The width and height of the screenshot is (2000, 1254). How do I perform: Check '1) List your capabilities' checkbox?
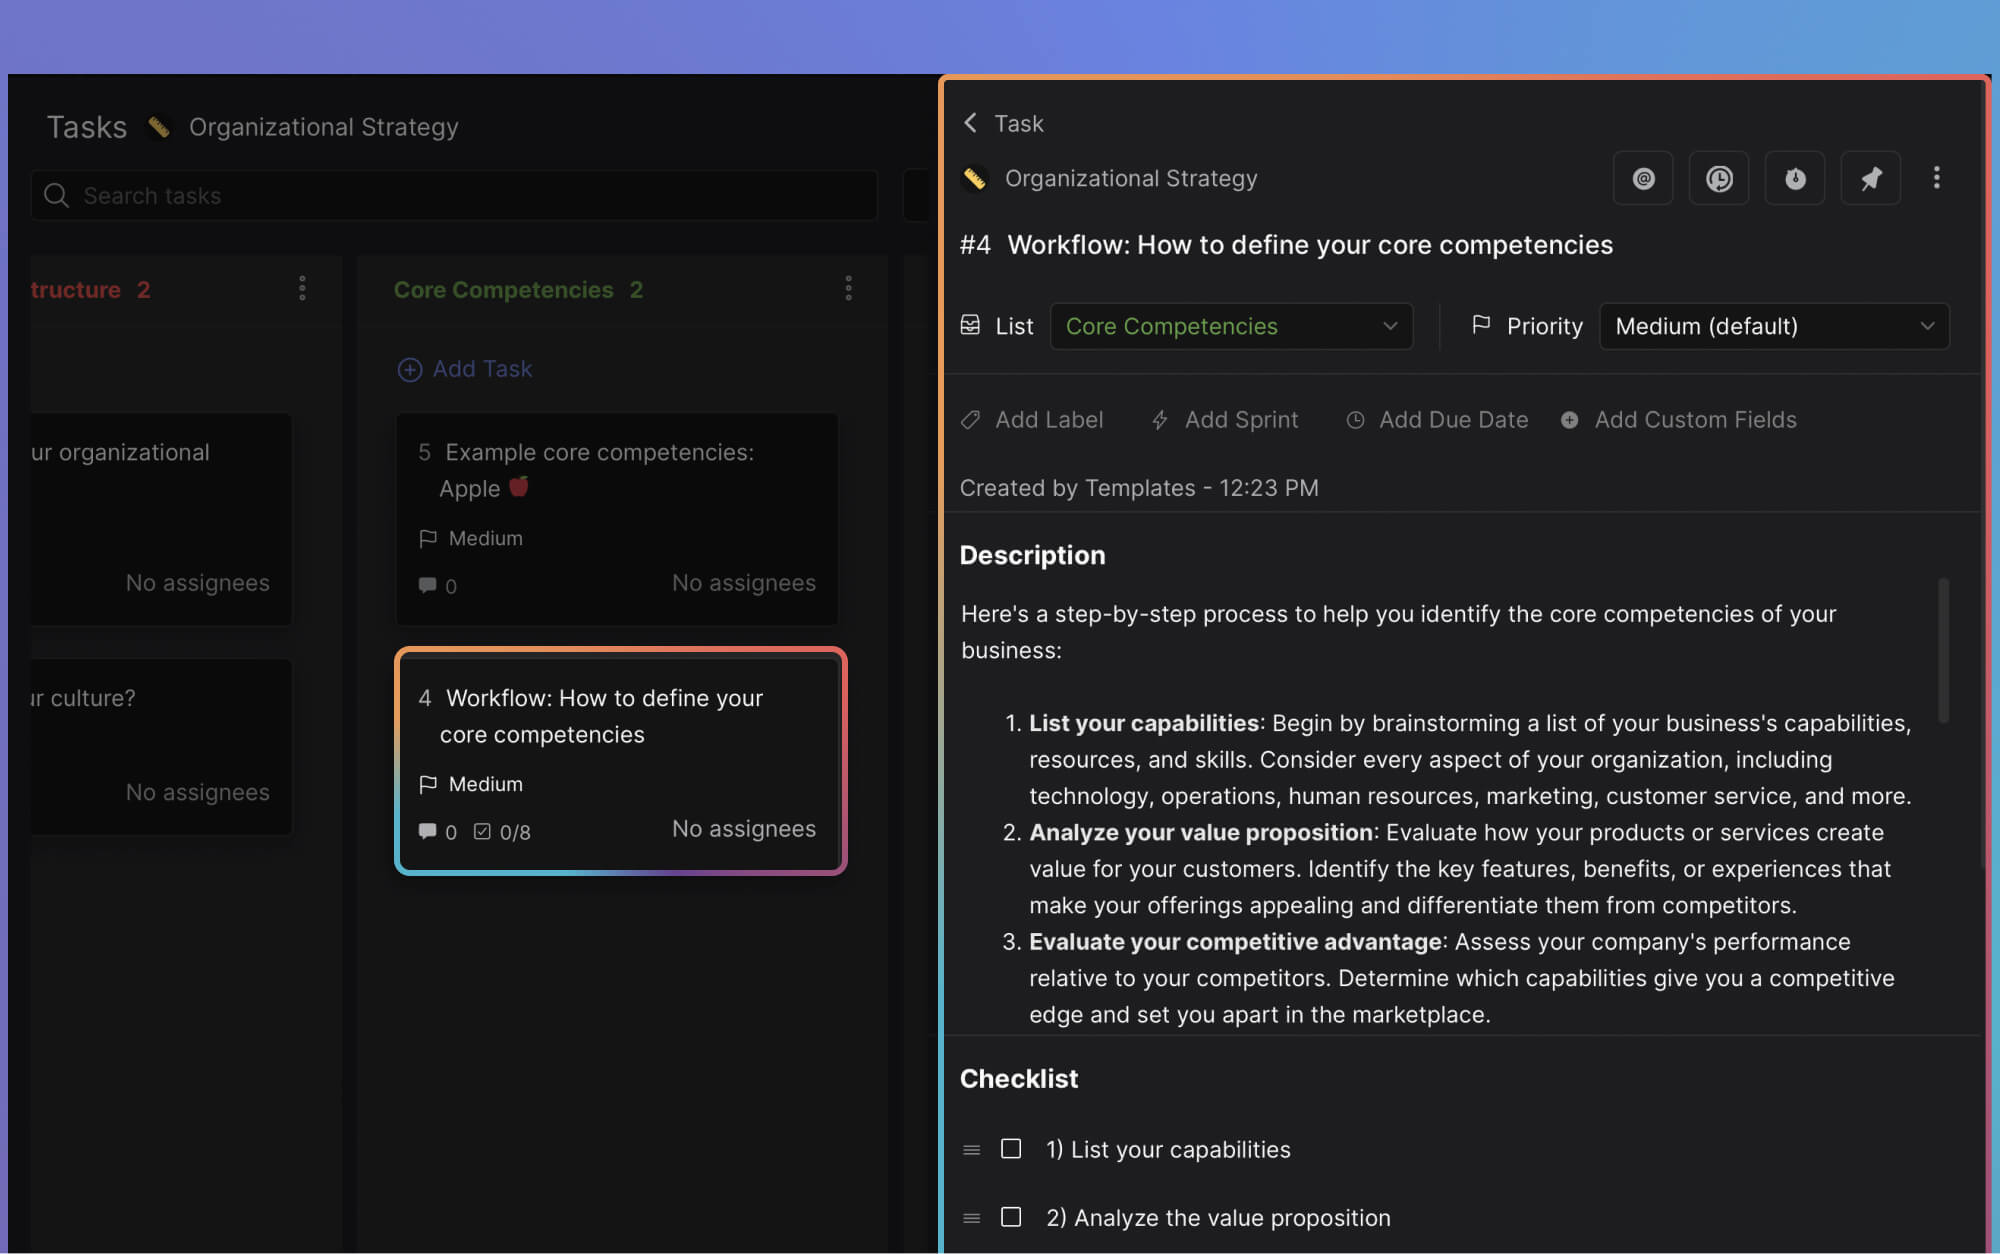point(1011,1149)
